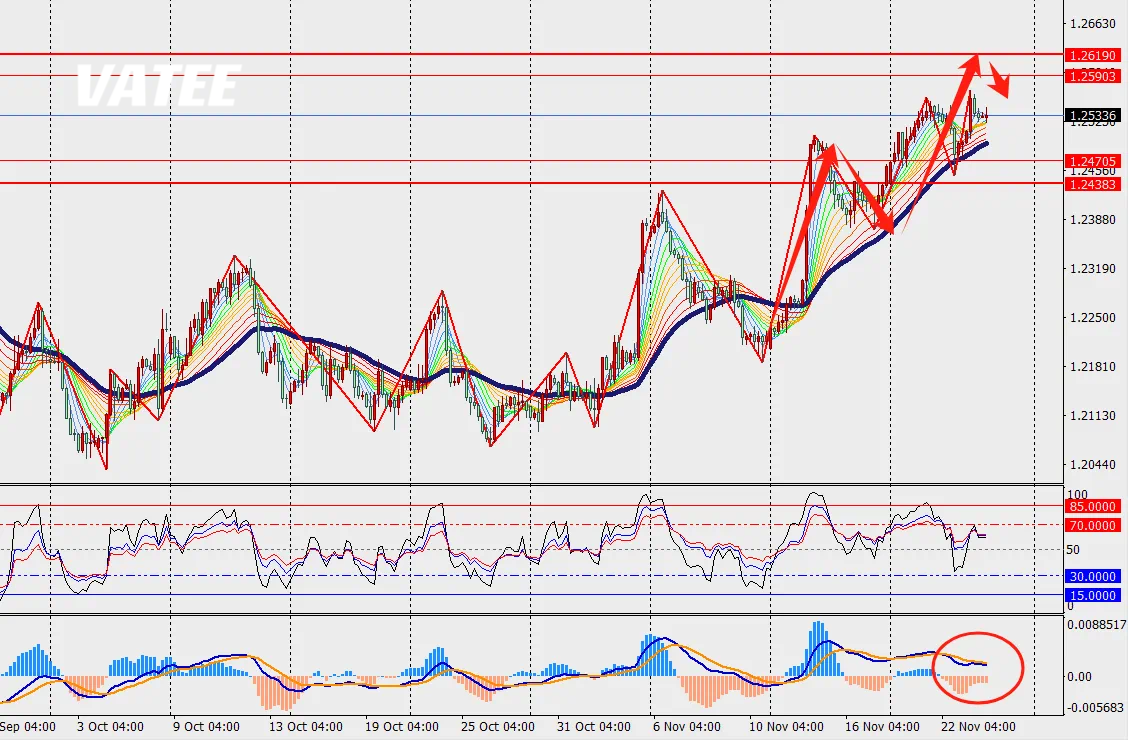The image size is (1129, 740).
Task: Click the small red down arrow near 1.25903
Action: coord(1001,81)
